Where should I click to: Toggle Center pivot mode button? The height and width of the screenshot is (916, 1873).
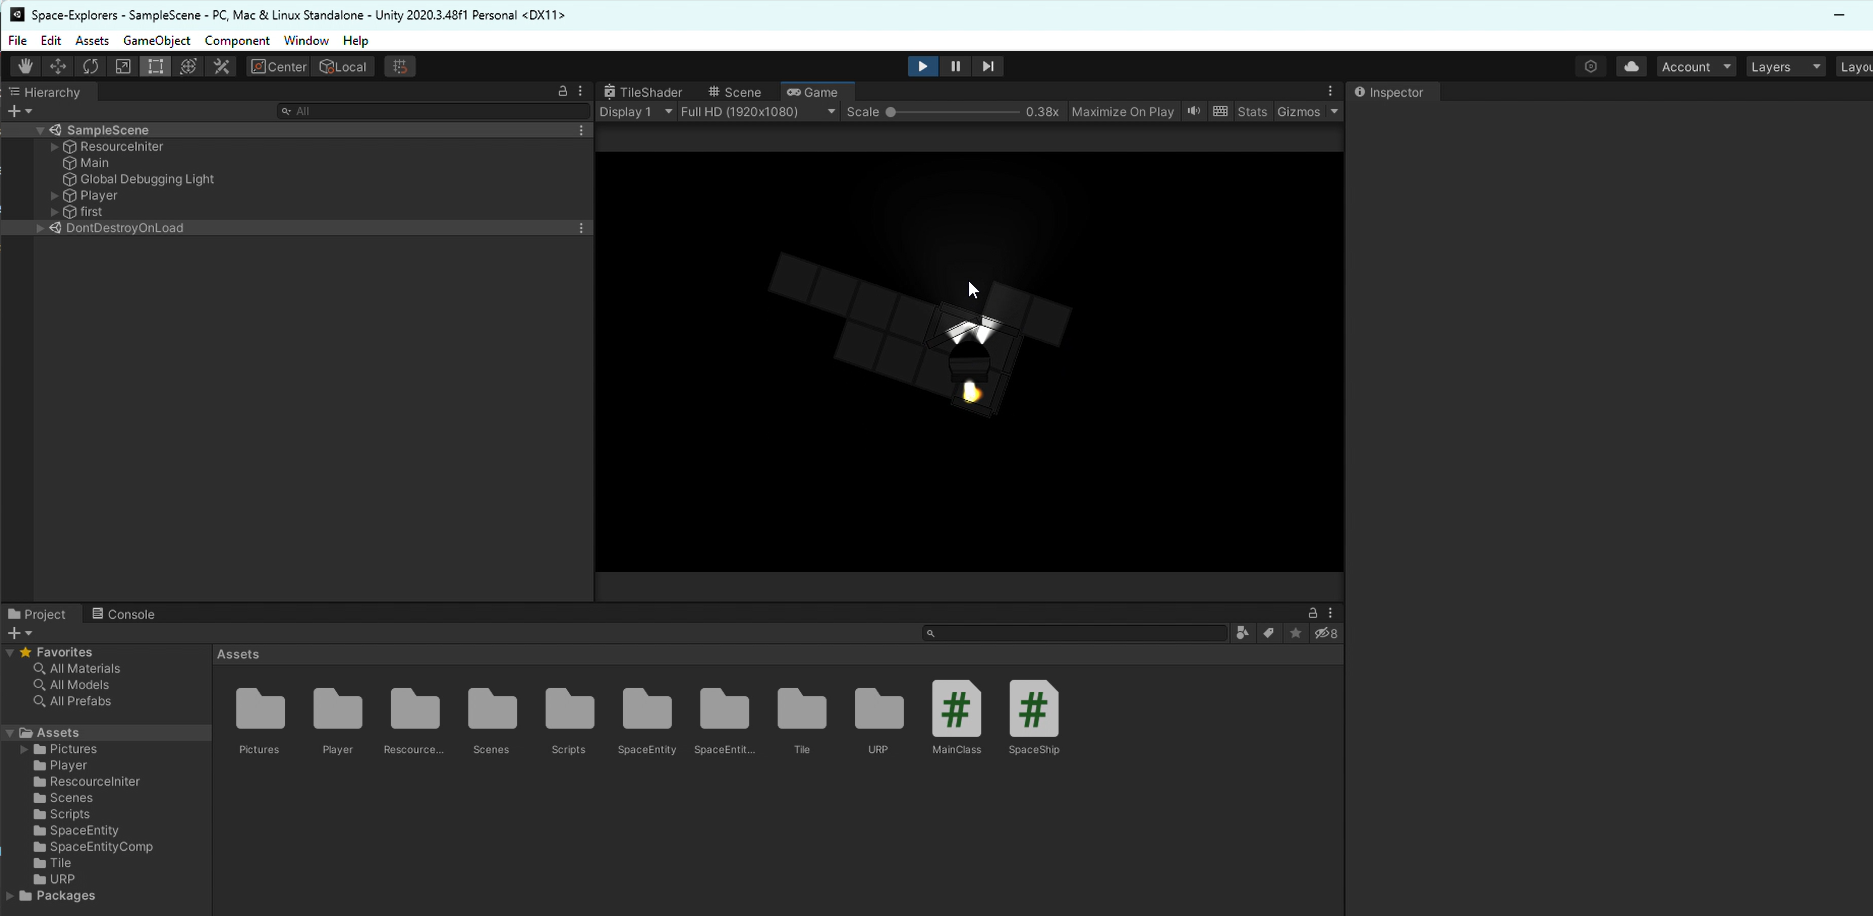(x=279, y=66)
